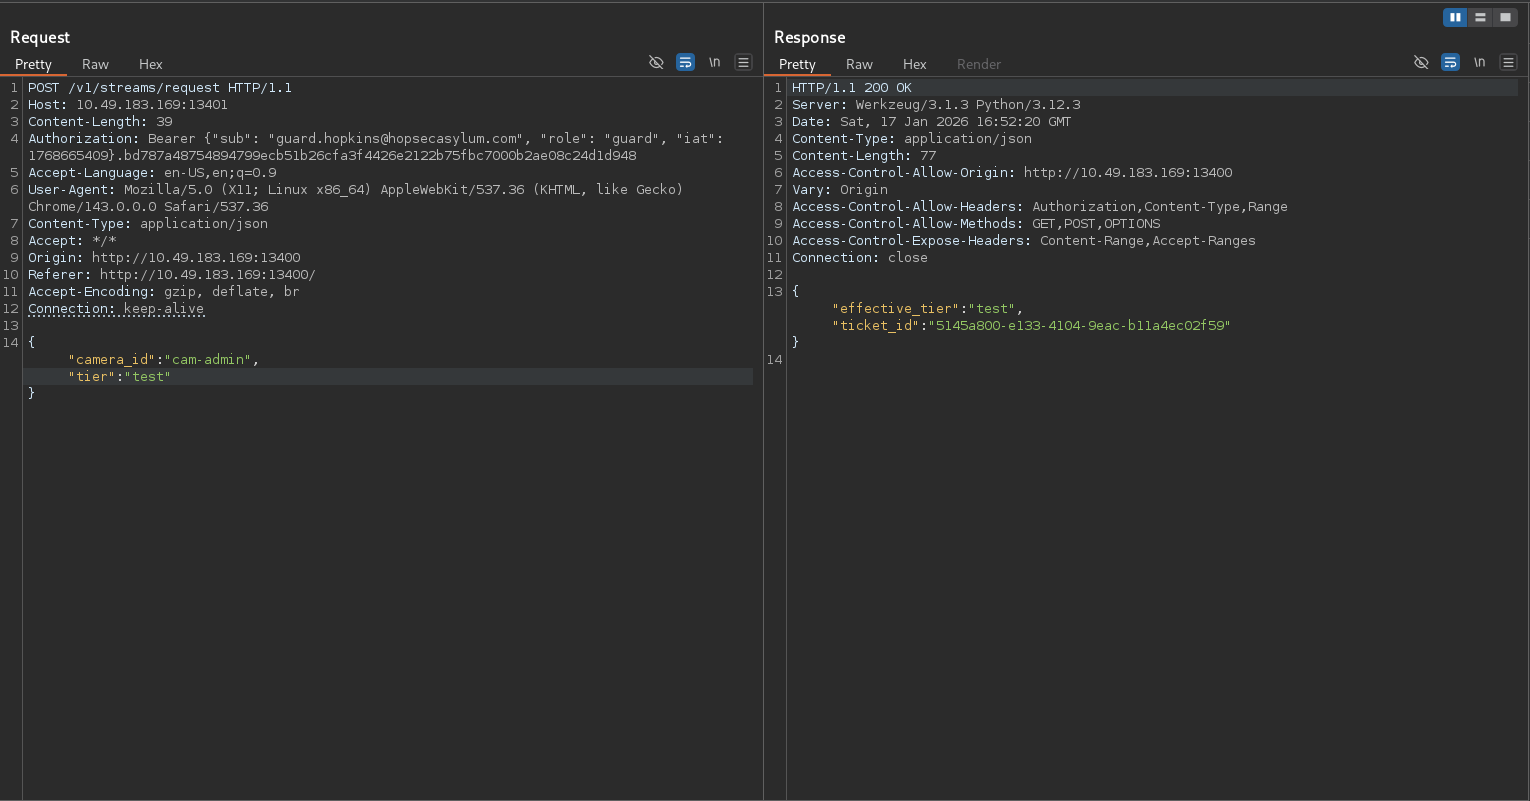Open the Response Hex tab
Screen dimensions: 1530x801
(914, 64)
